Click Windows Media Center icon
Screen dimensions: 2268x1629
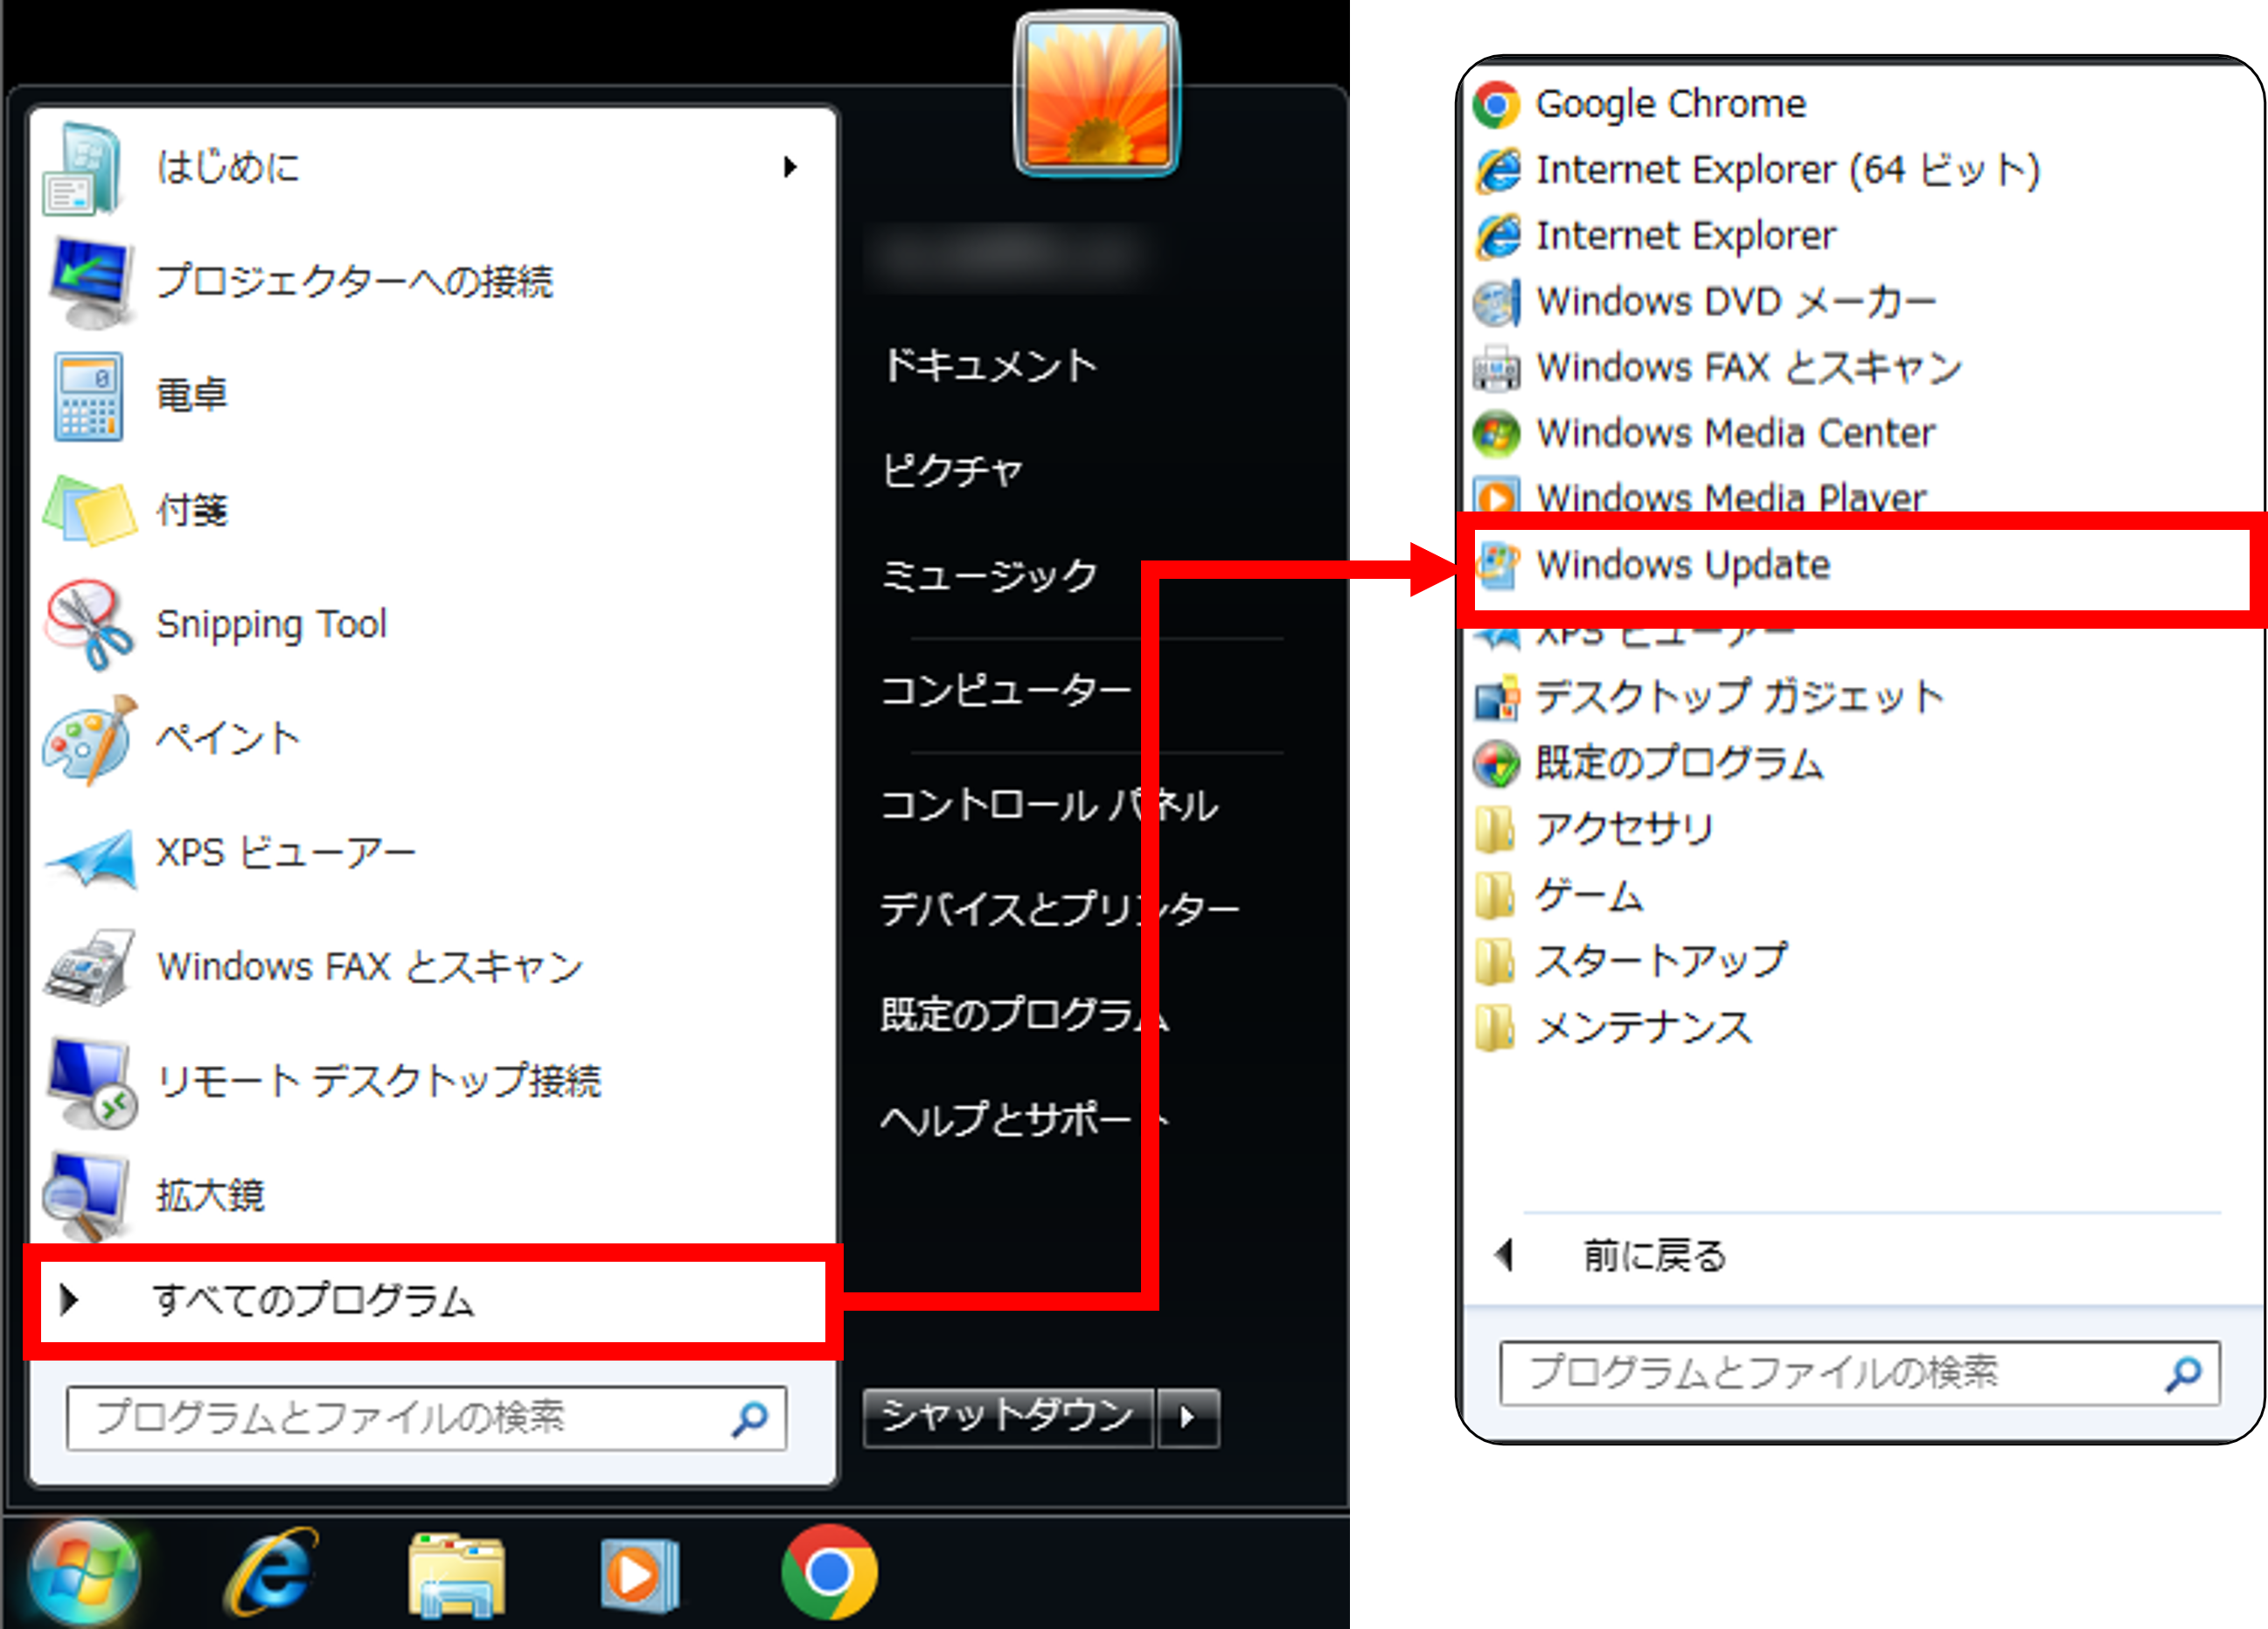1496,434
